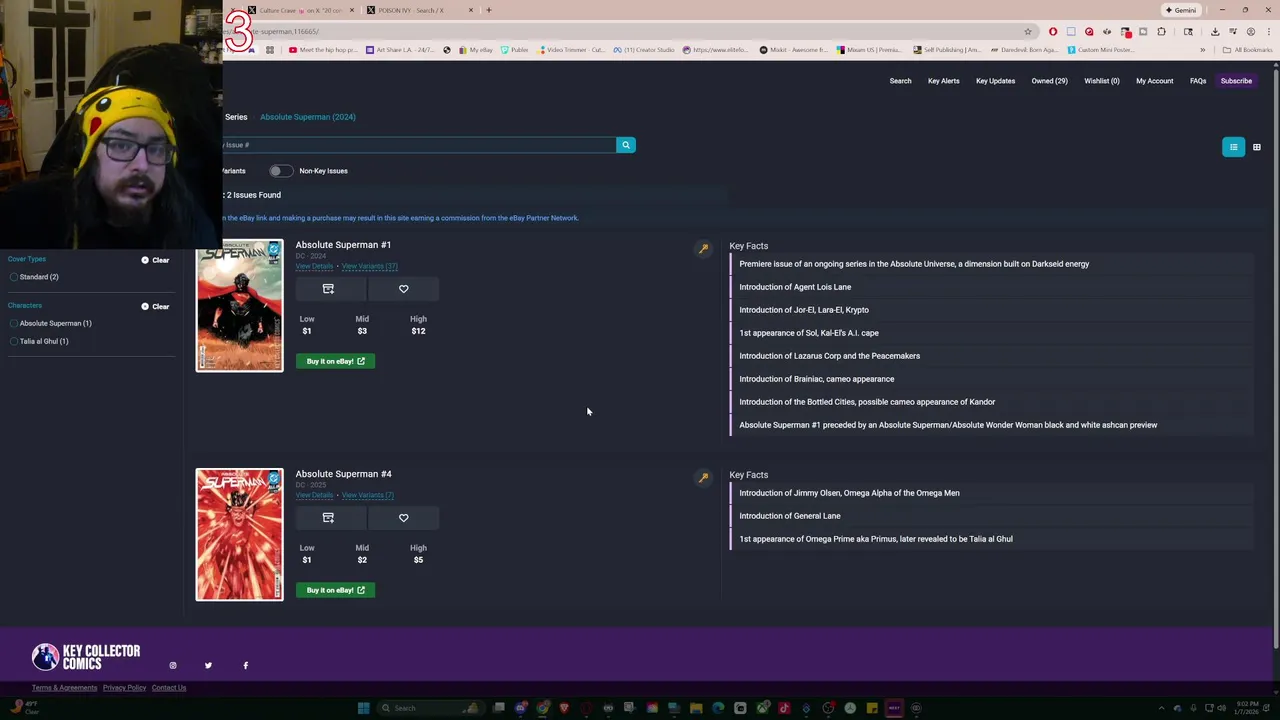The image size is (1280, 720).
Task: Open TikTok from the taskbar
Action: (784, 708)
